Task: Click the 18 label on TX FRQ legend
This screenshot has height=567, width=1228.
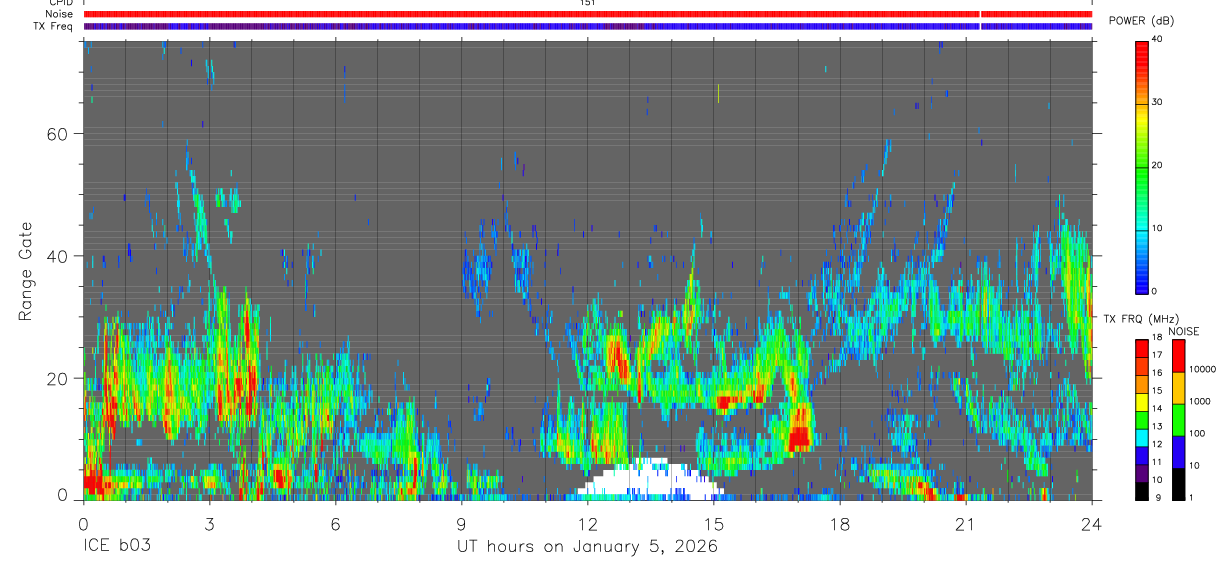Action: click(1156, 338)
